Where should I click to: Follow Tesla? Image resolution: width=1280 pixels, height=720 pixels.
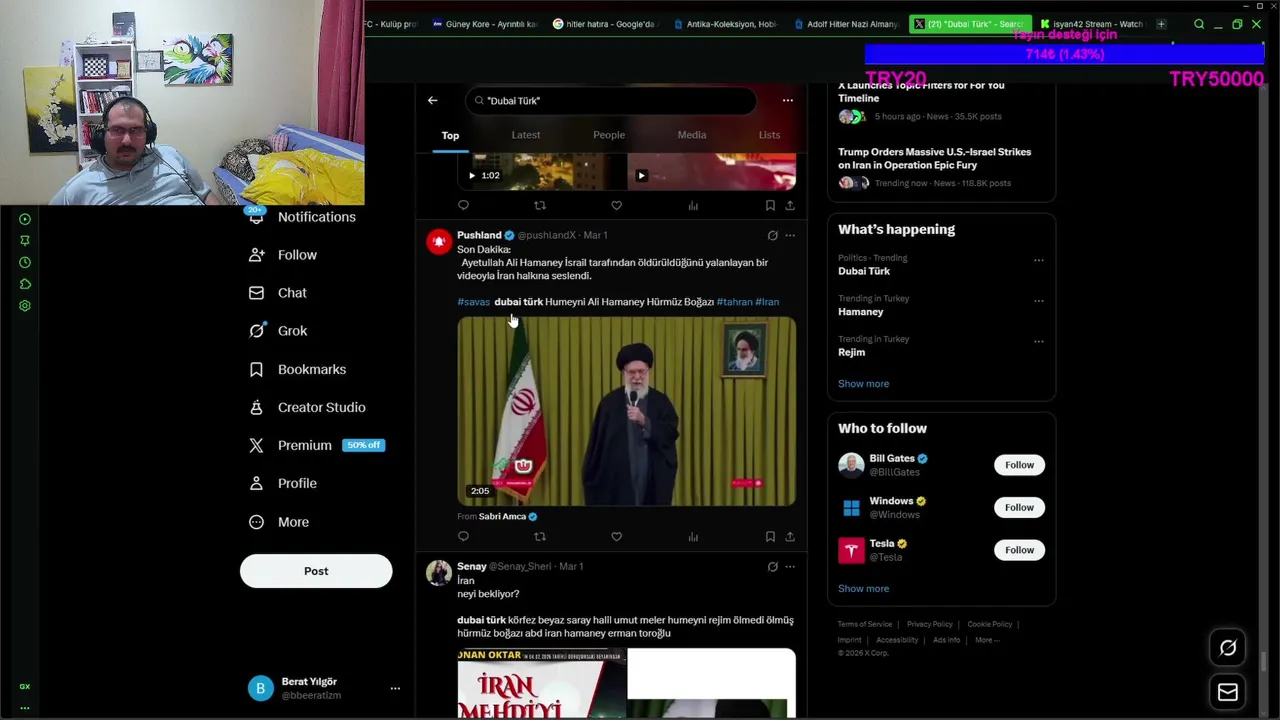click(x=1019, y=550)
